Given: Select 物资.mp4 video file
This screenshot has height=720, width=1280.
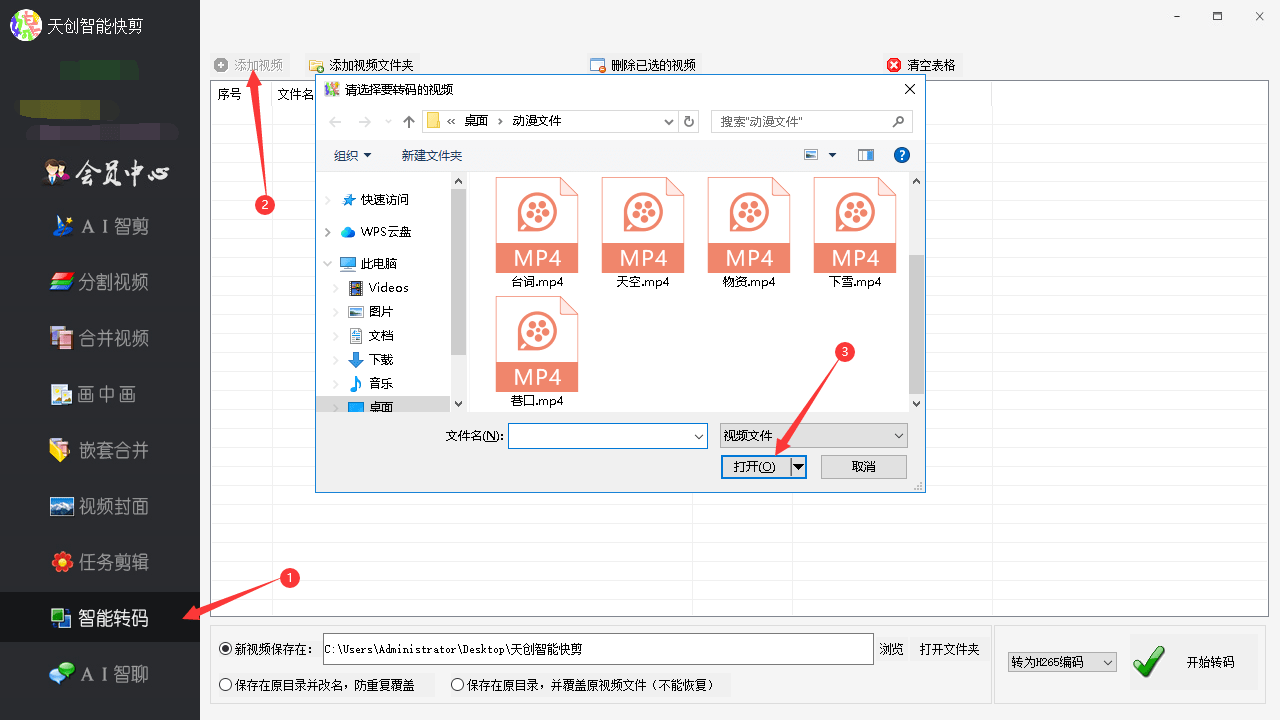Looking at the screenshot, I should point(749,233).
